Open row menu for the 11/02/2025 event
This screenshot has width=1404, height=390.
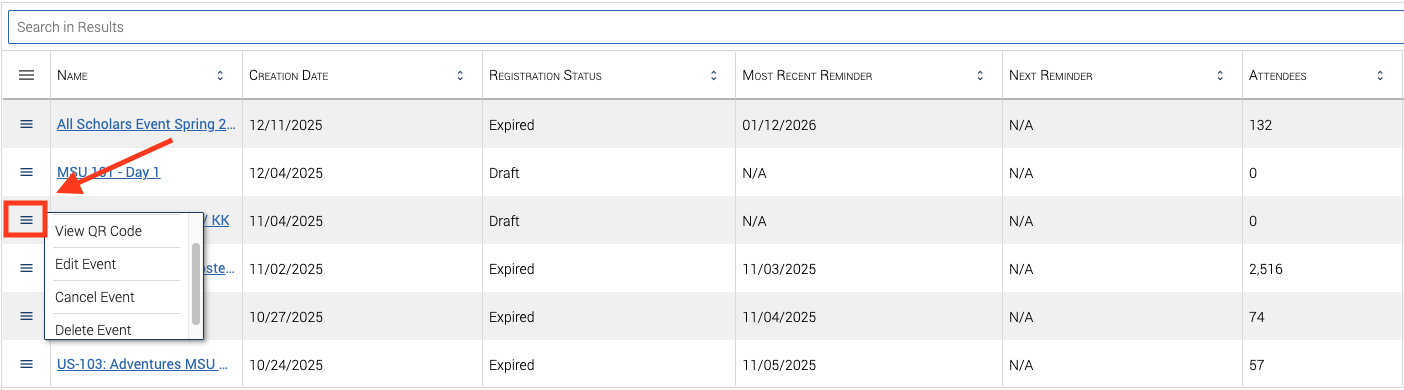(27, 268)
